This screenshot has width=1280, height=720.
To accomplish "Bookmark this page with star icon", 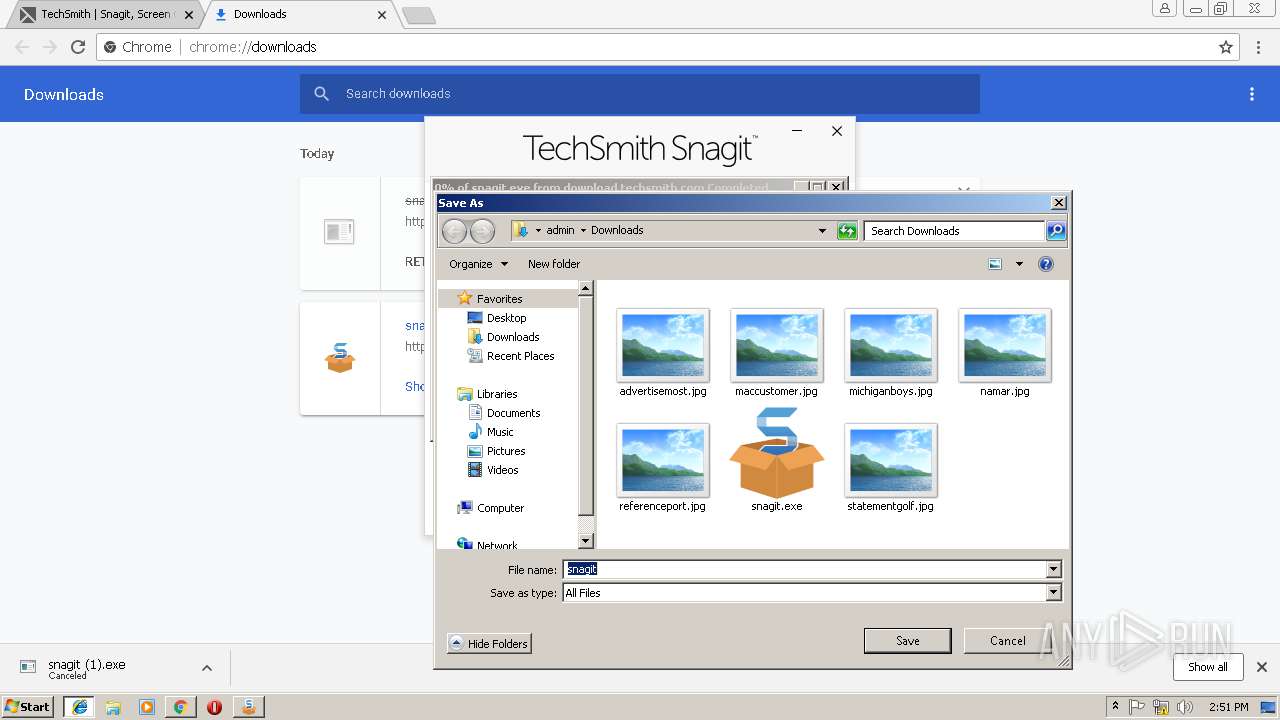I will [1226, 47].
